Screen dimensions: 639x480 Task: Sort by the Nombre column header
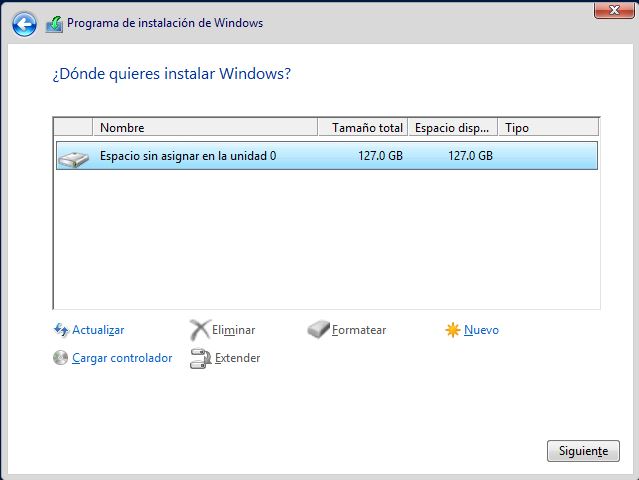click(x=205, y=128)
